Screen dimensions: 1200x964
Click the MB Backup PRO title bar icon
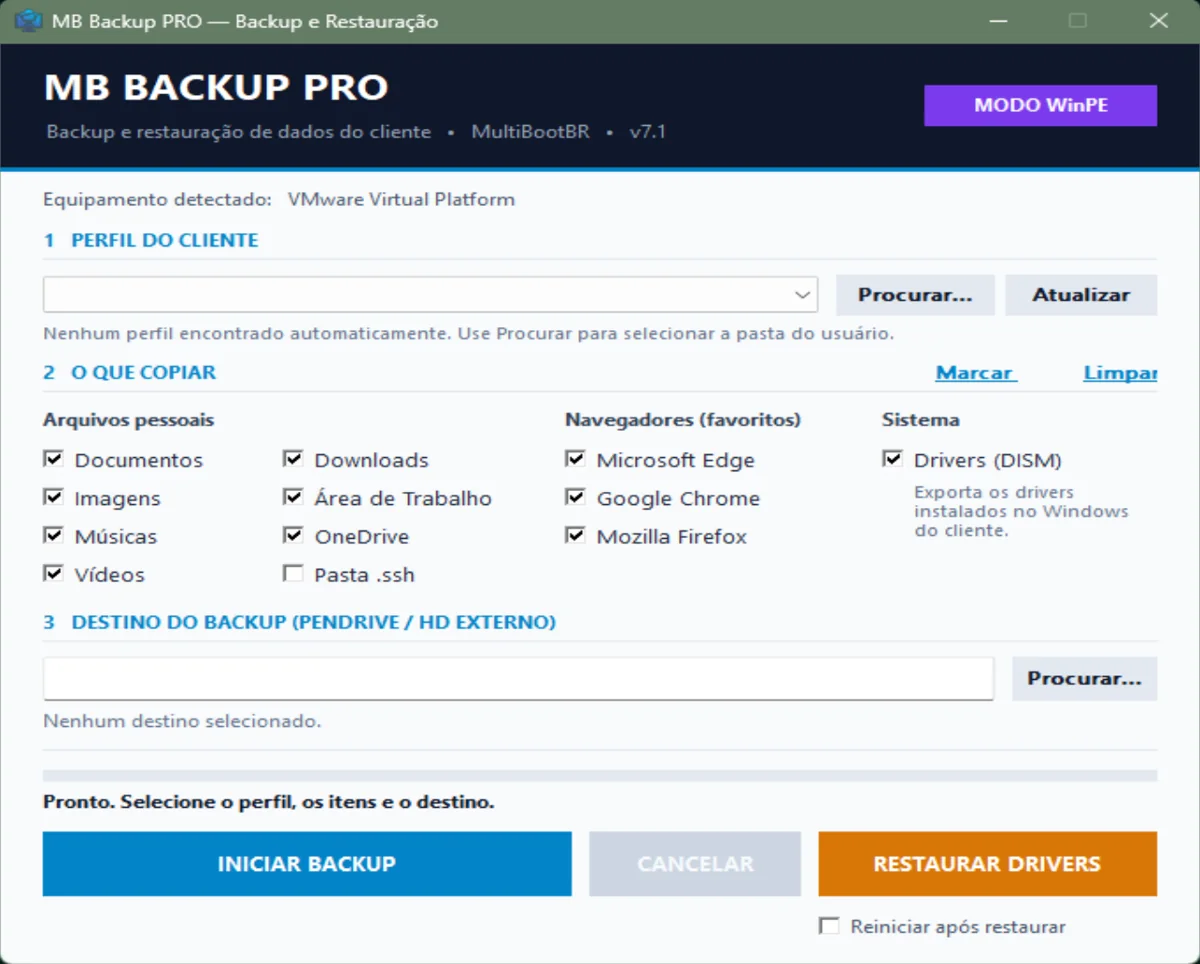coord(29,21)
